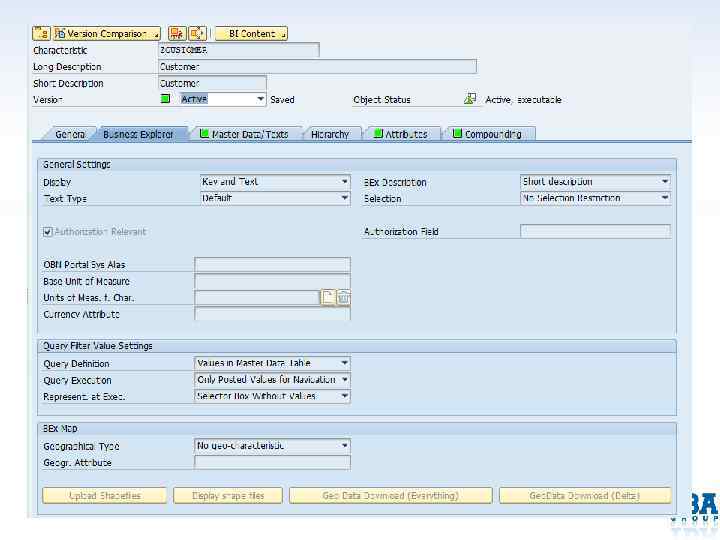Click the delete trash icon beside Units of Meas.
The width and height of the screenshot is (720, 540).
tap(343, 297)
